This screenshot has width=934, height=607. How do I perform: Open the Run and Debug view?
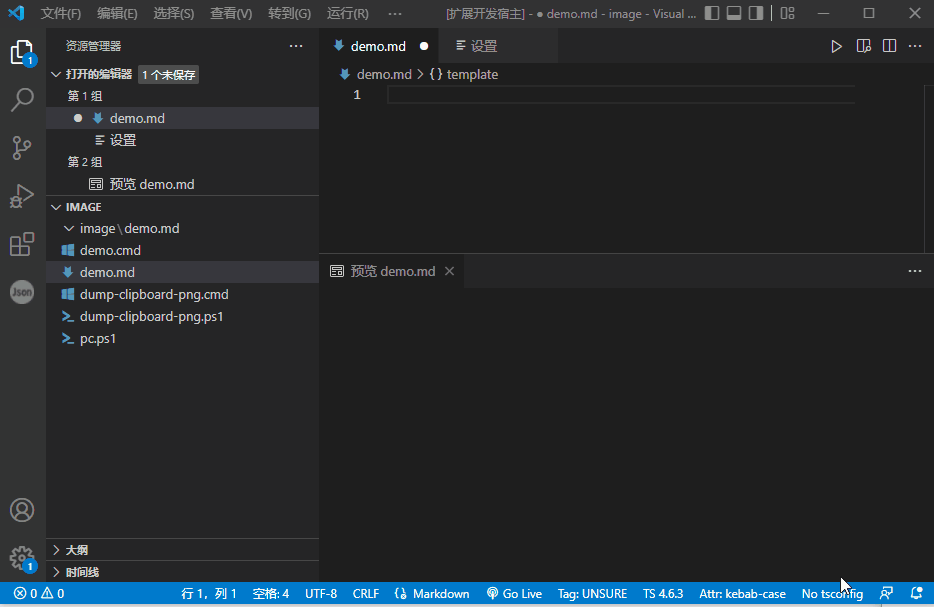(22, 196)
